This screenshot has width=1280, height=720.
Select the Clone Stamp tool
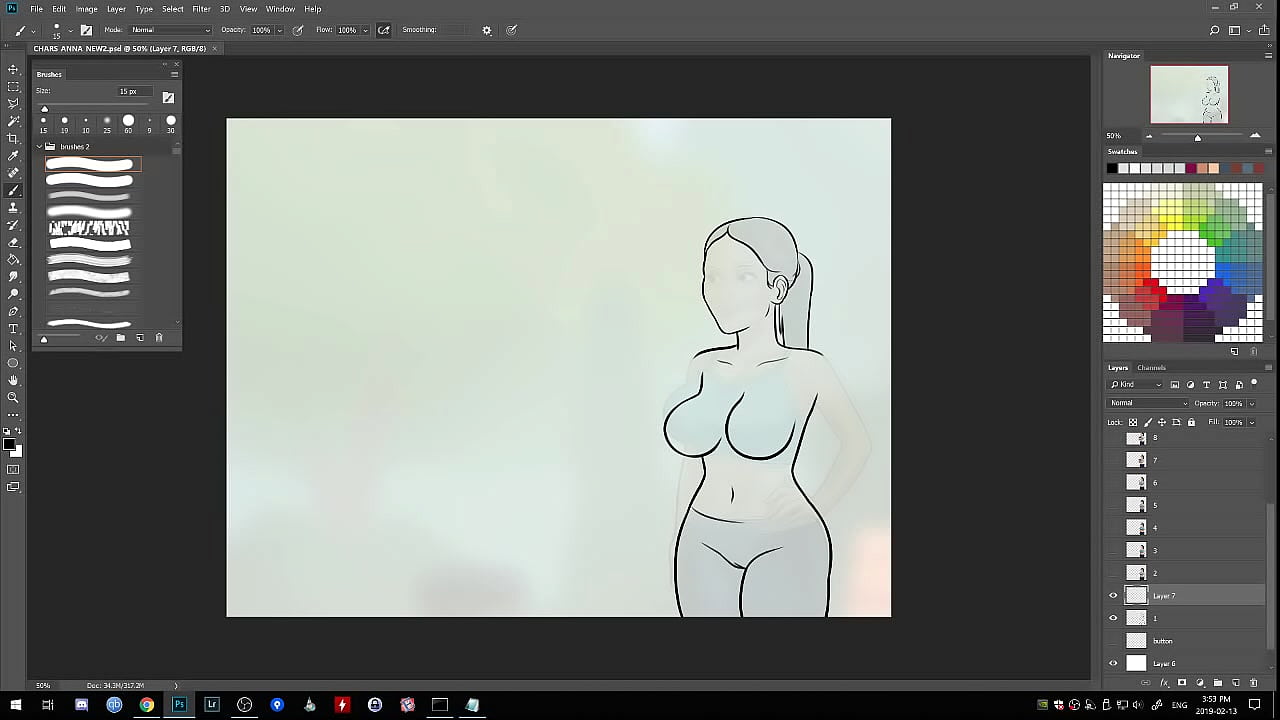(13, 207)
